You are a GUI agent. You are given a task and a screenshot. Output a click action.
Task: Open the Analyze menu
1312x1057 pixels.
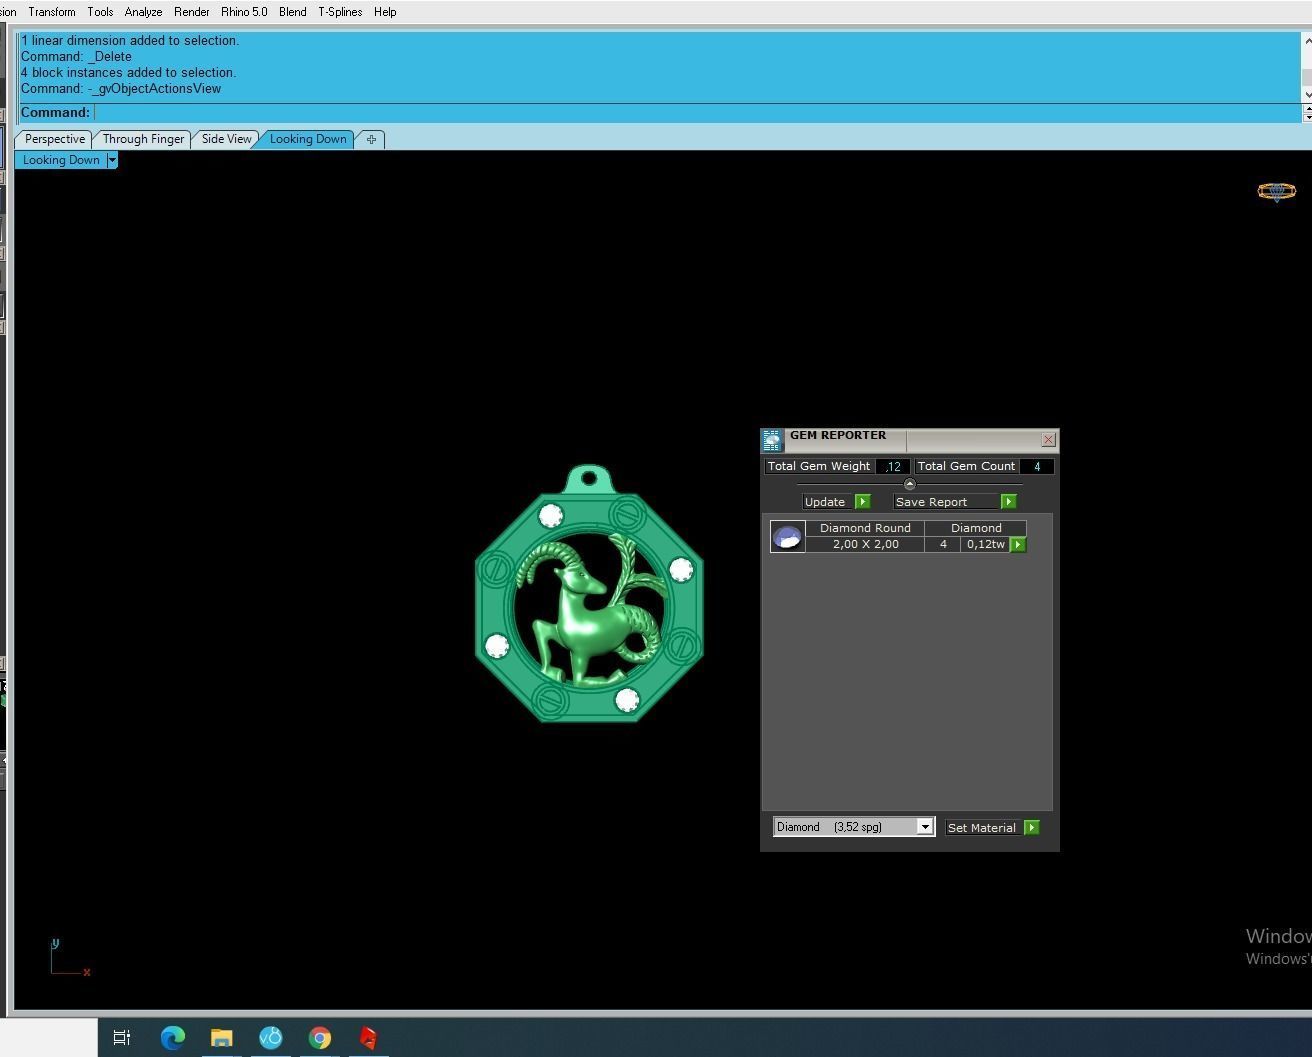(x=143, y=12)
